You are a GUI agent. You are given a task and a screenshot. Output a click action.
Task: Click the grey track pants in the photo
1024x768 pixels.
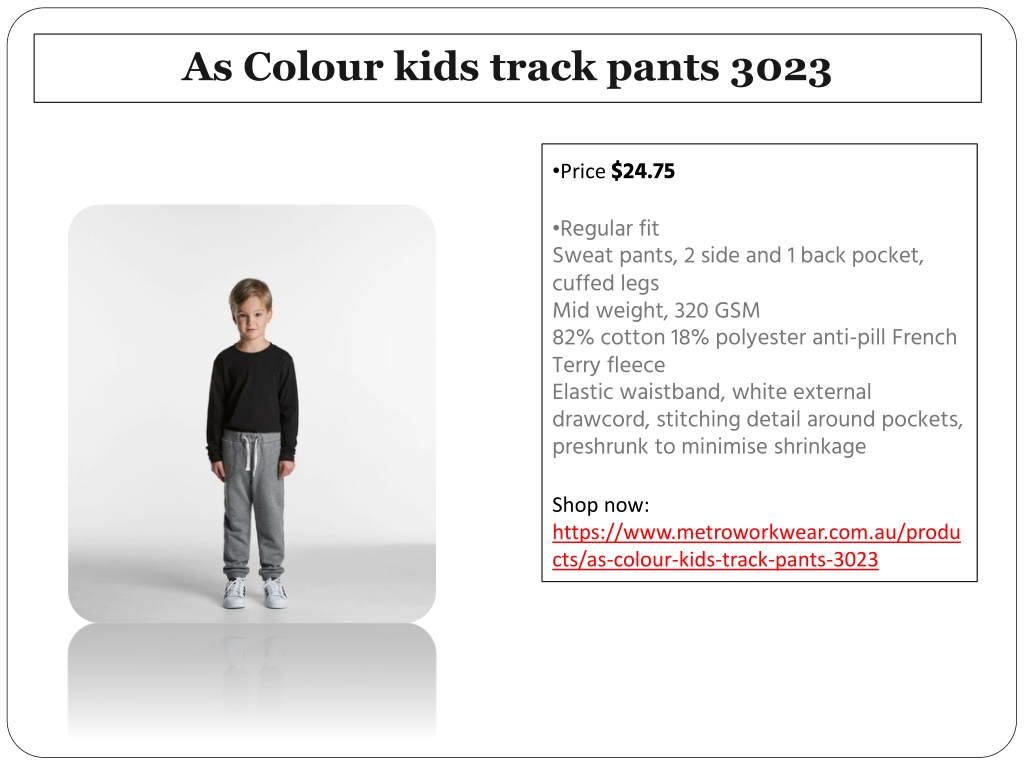[253, 503]
